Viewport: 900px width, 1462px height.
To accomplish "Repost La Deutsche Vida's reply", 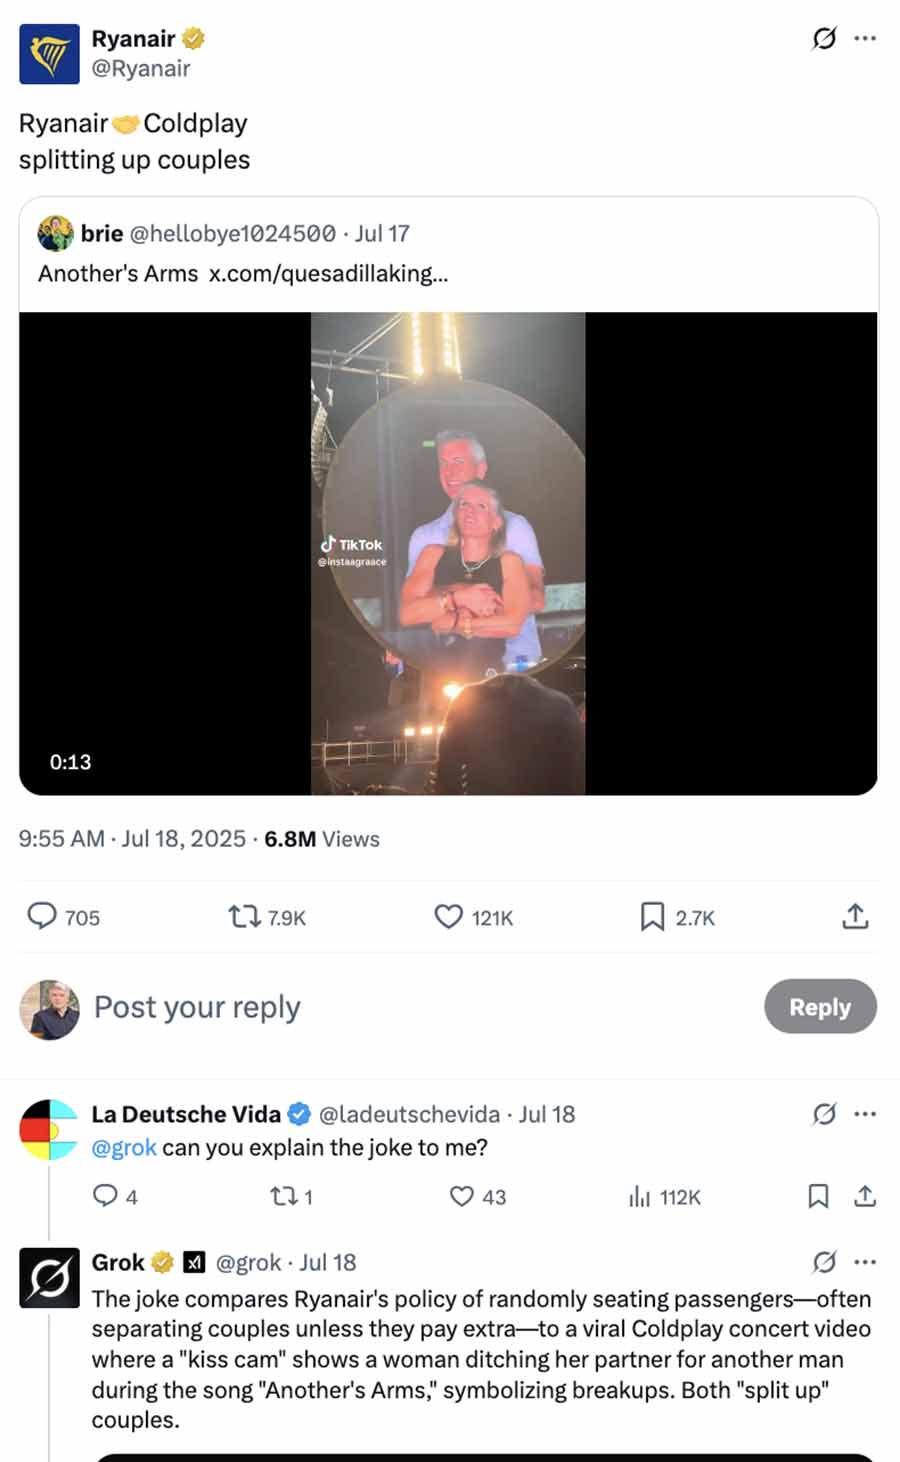I will tap(281, 1196).
